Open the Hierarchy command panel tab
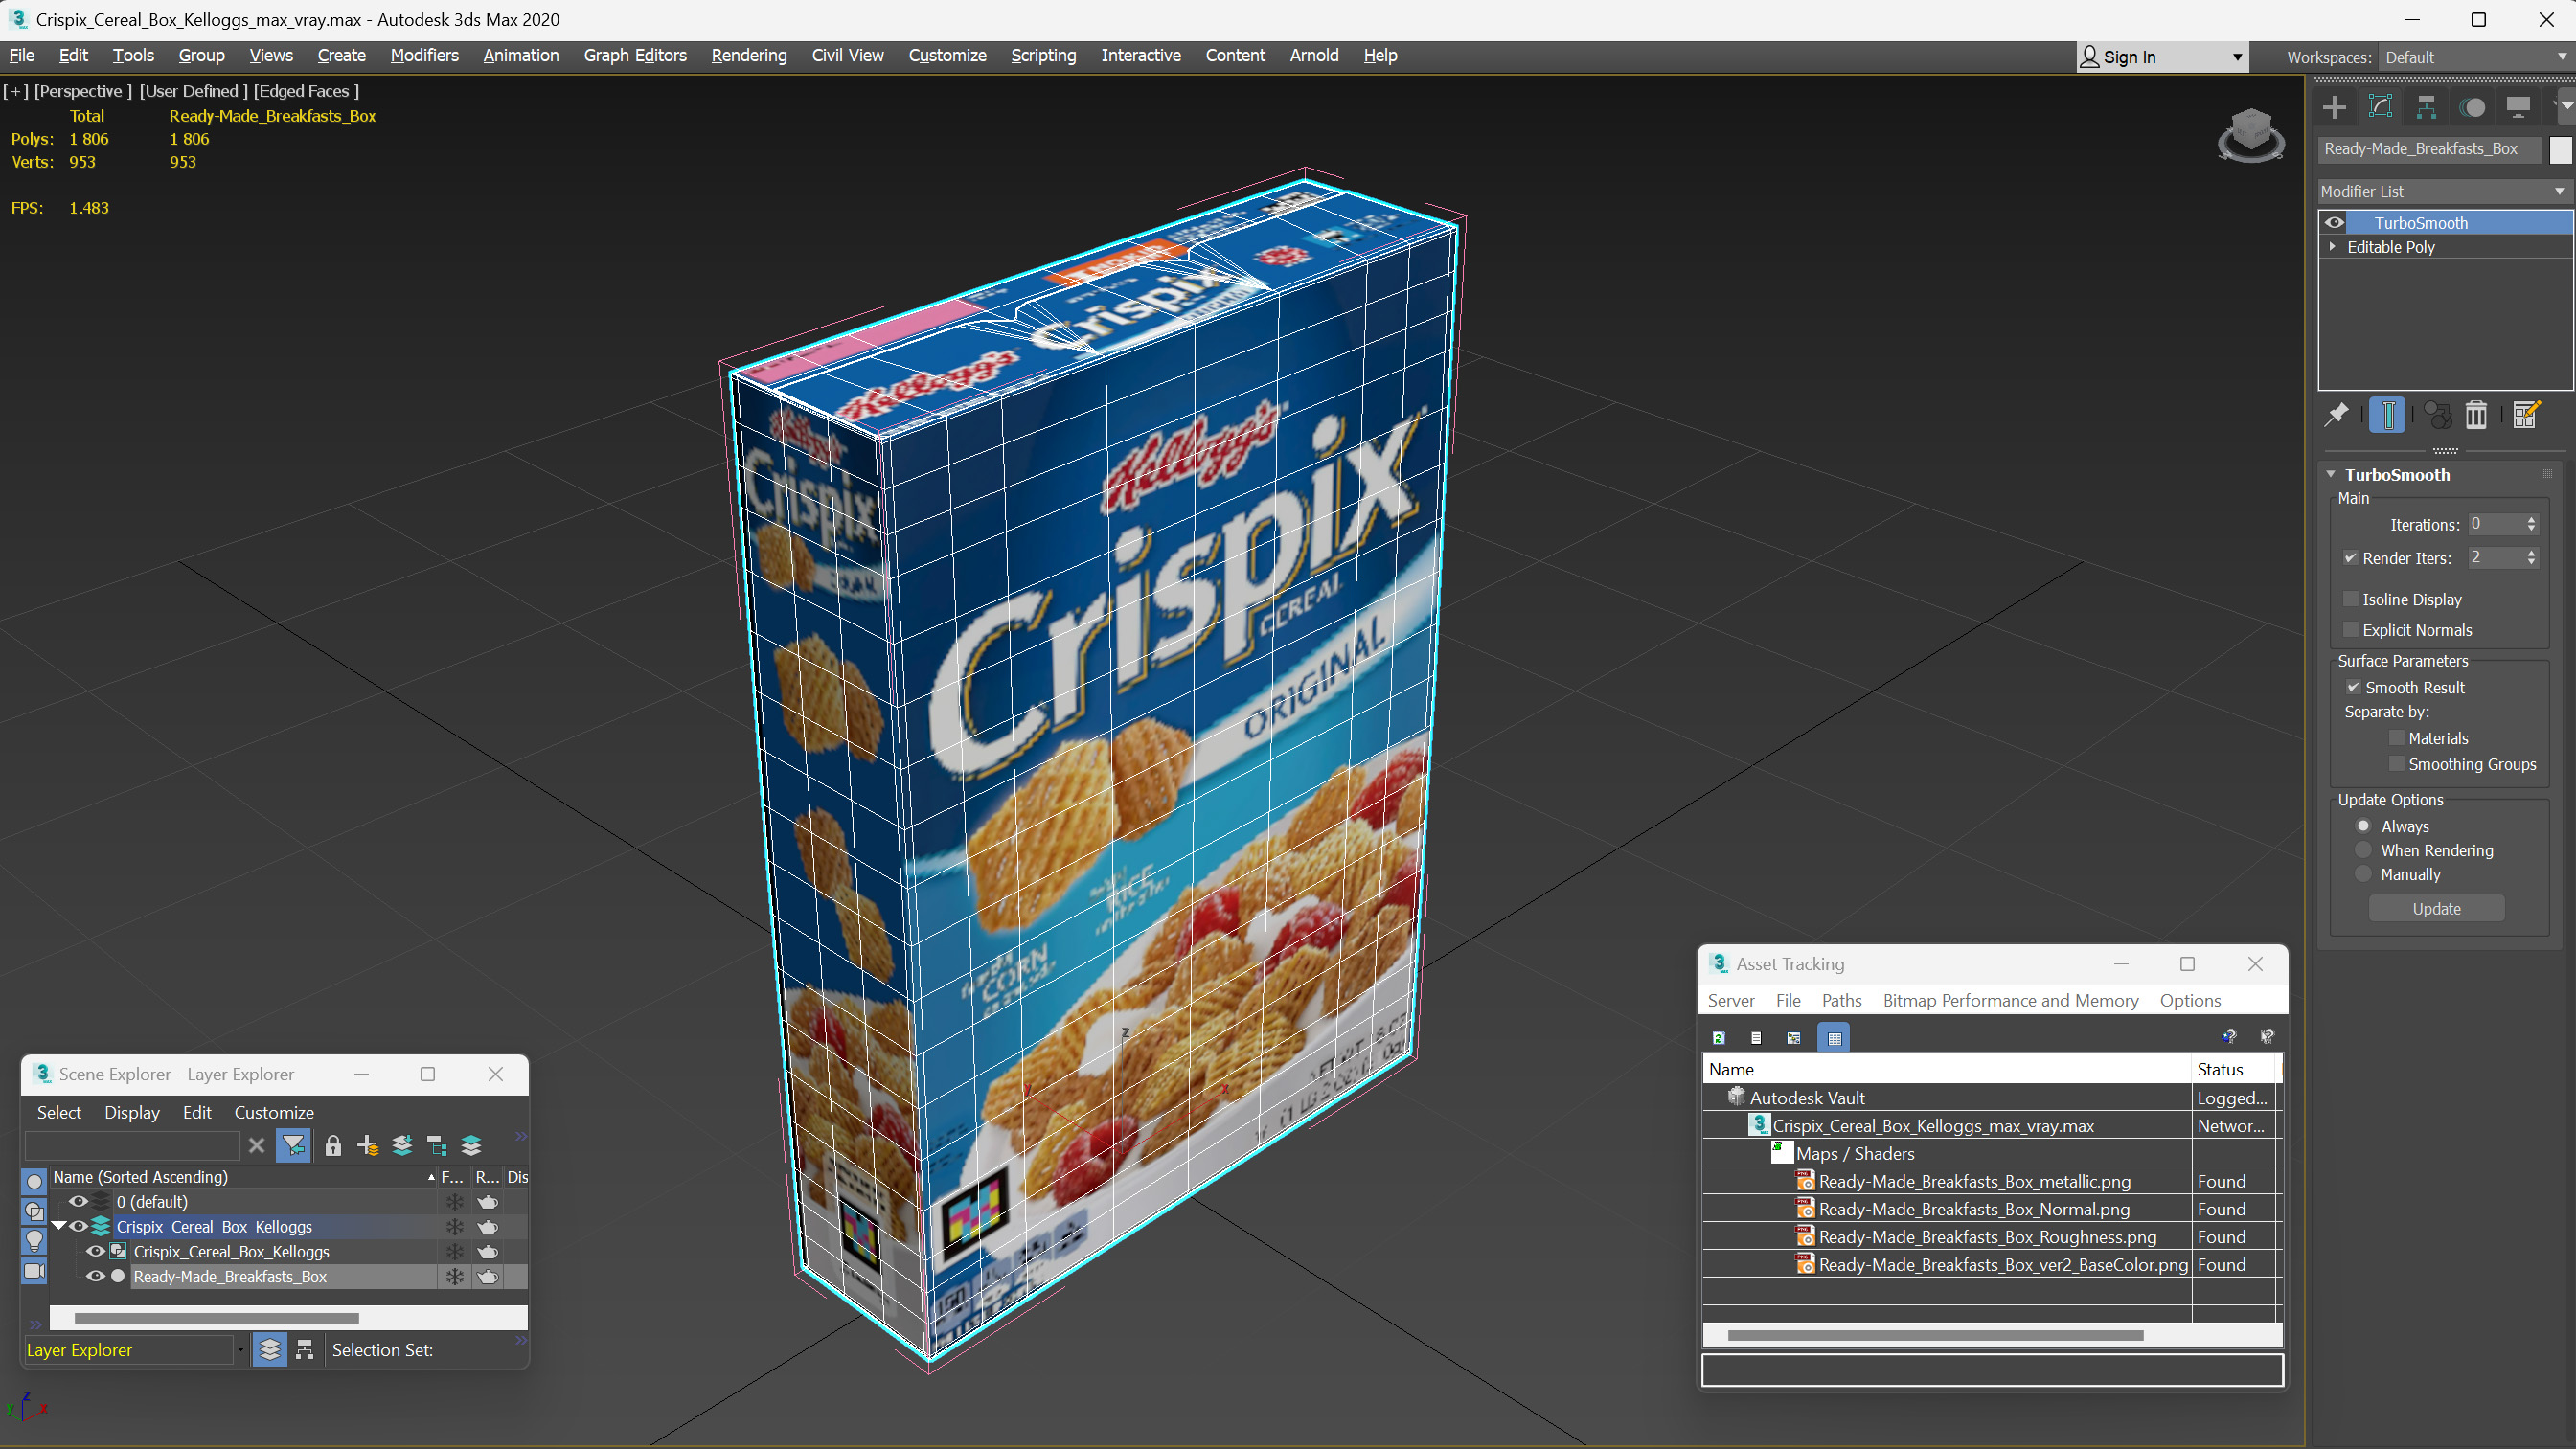2576x1449 pixels. (2426, 107)
